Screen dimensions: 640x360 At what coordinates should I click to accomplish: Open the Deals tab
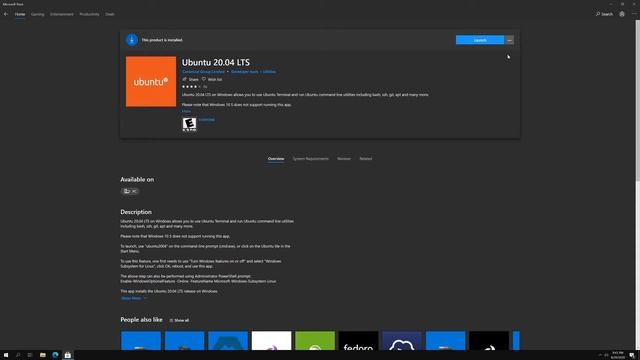tap(110, 14)
